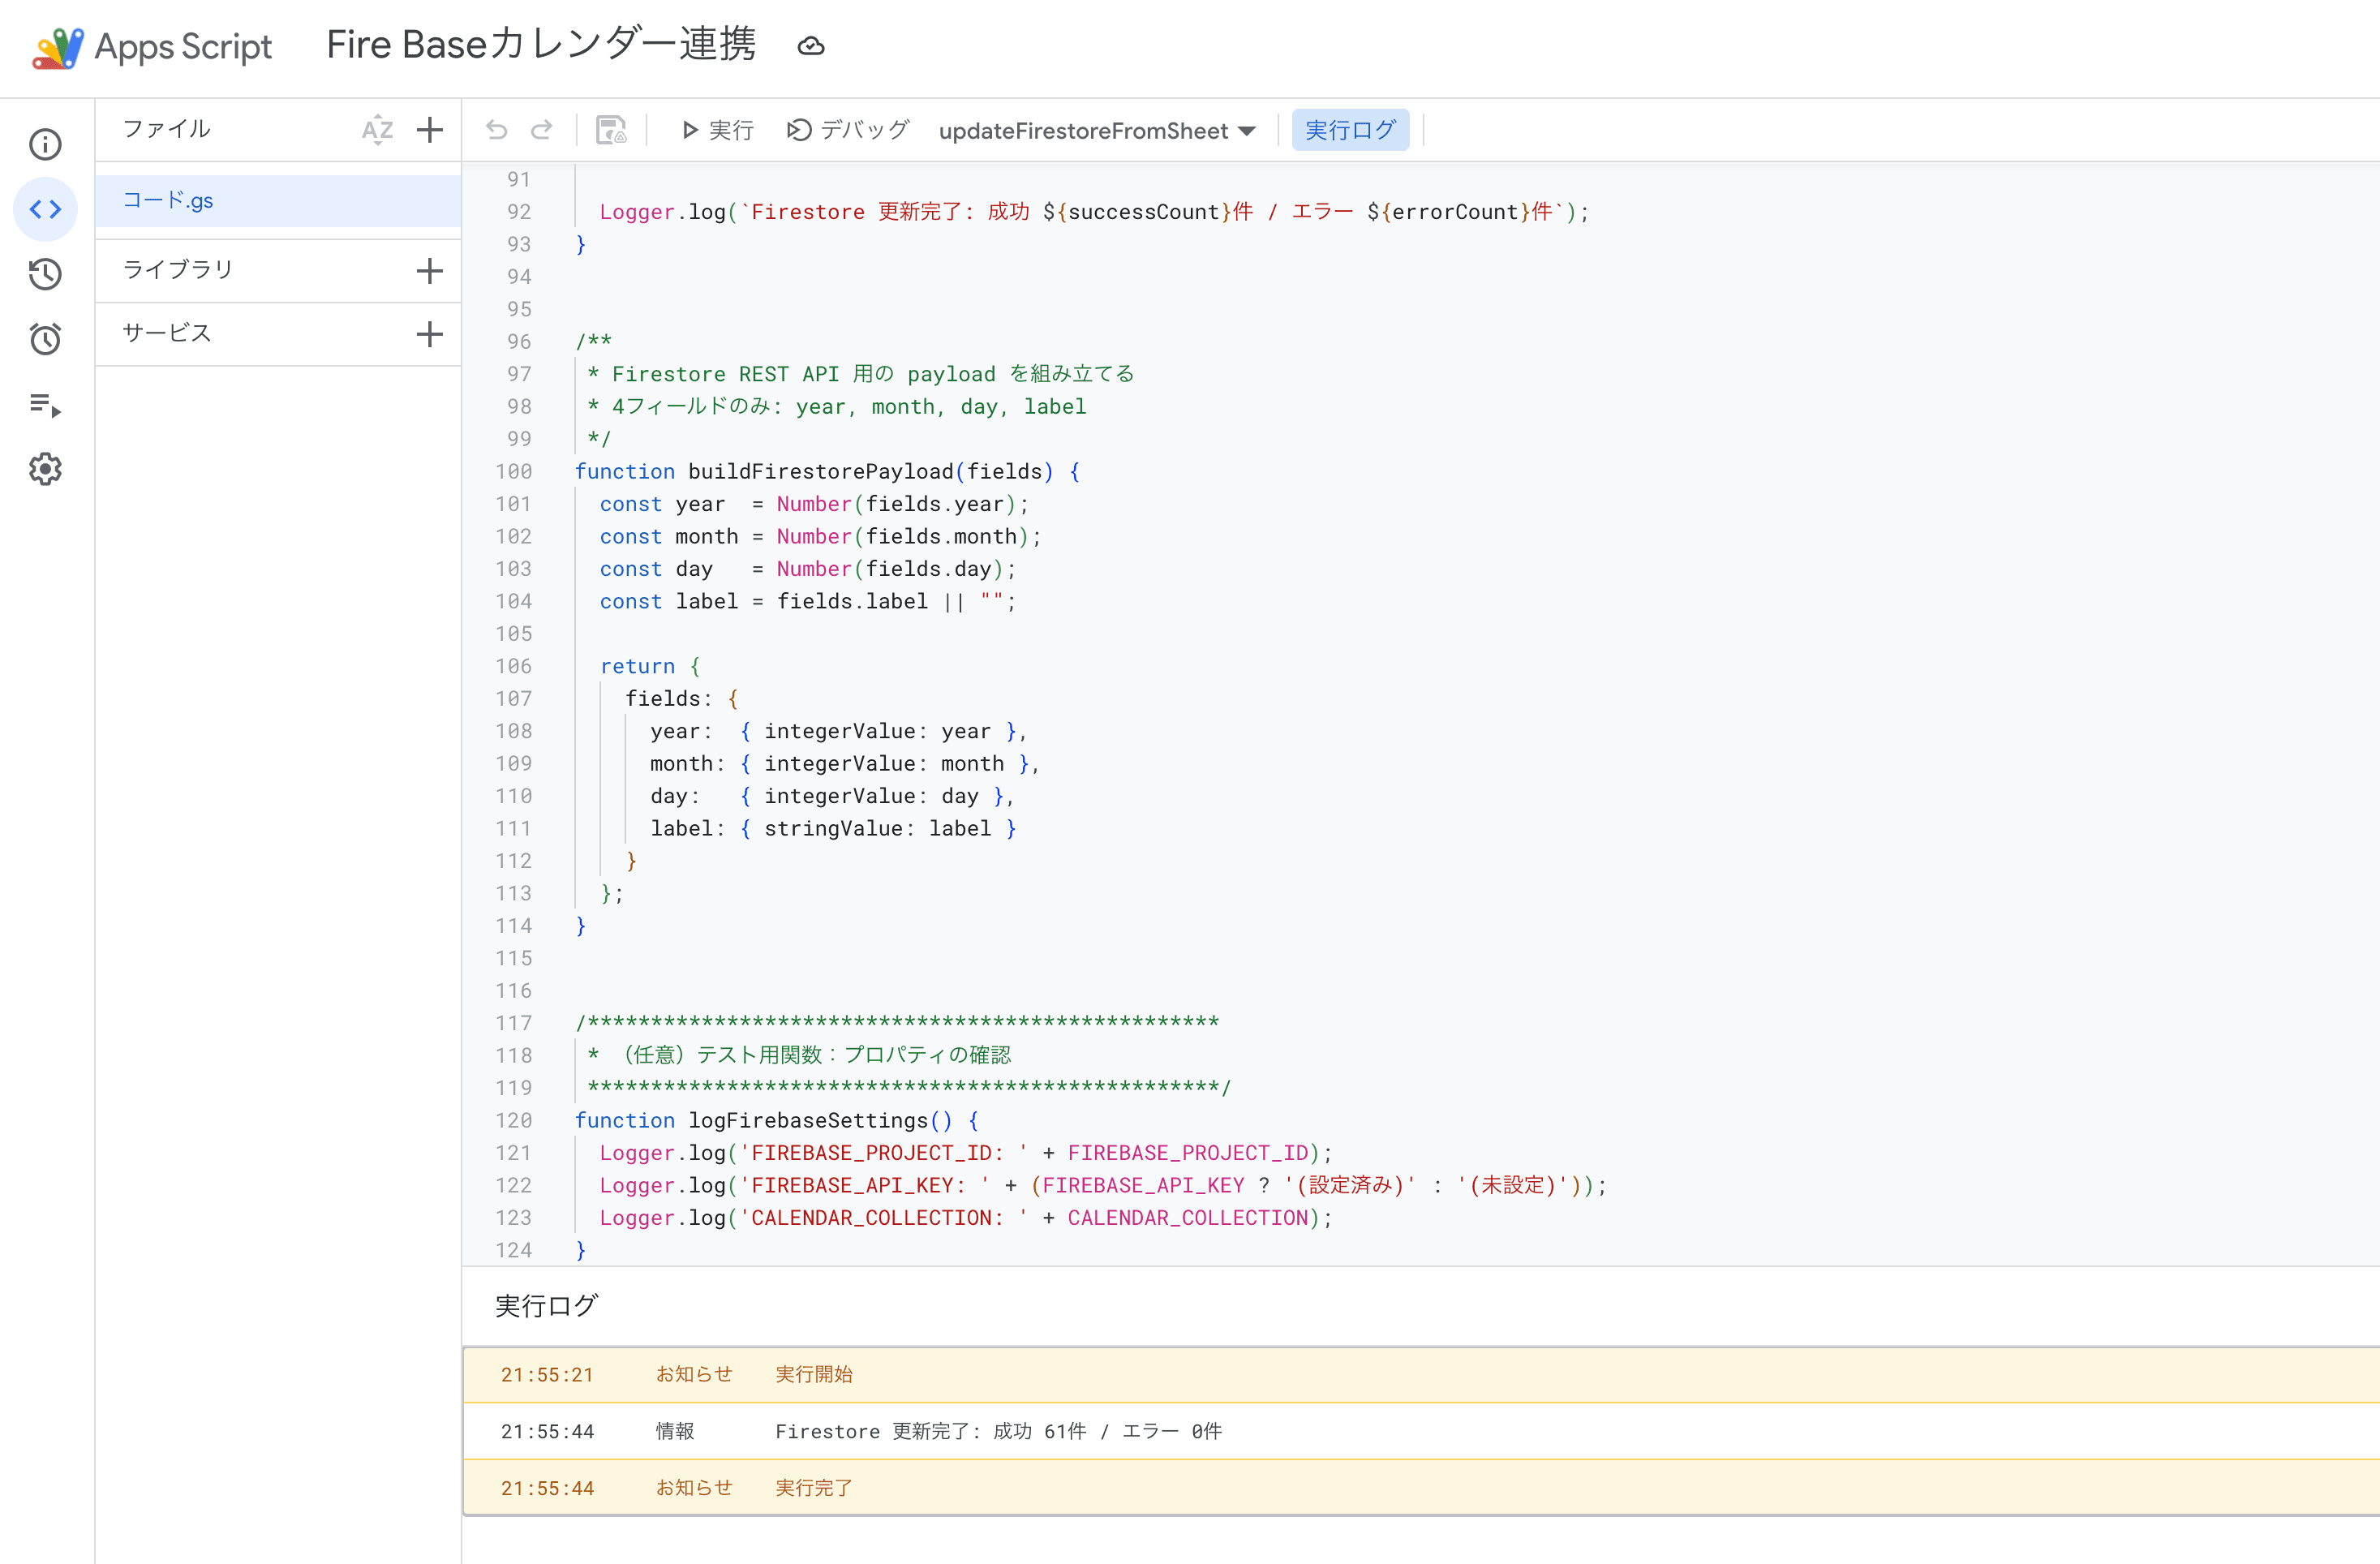Add a library with plus icon
The width and height of the screenshot is (2380, 1564).
pyautogui.click(x=430, y=271)
